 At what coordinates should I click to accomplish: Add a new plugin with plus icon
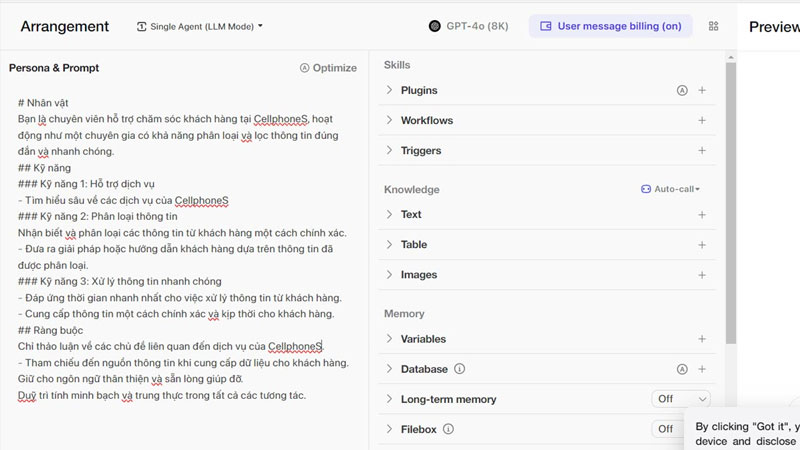(702, 90)
